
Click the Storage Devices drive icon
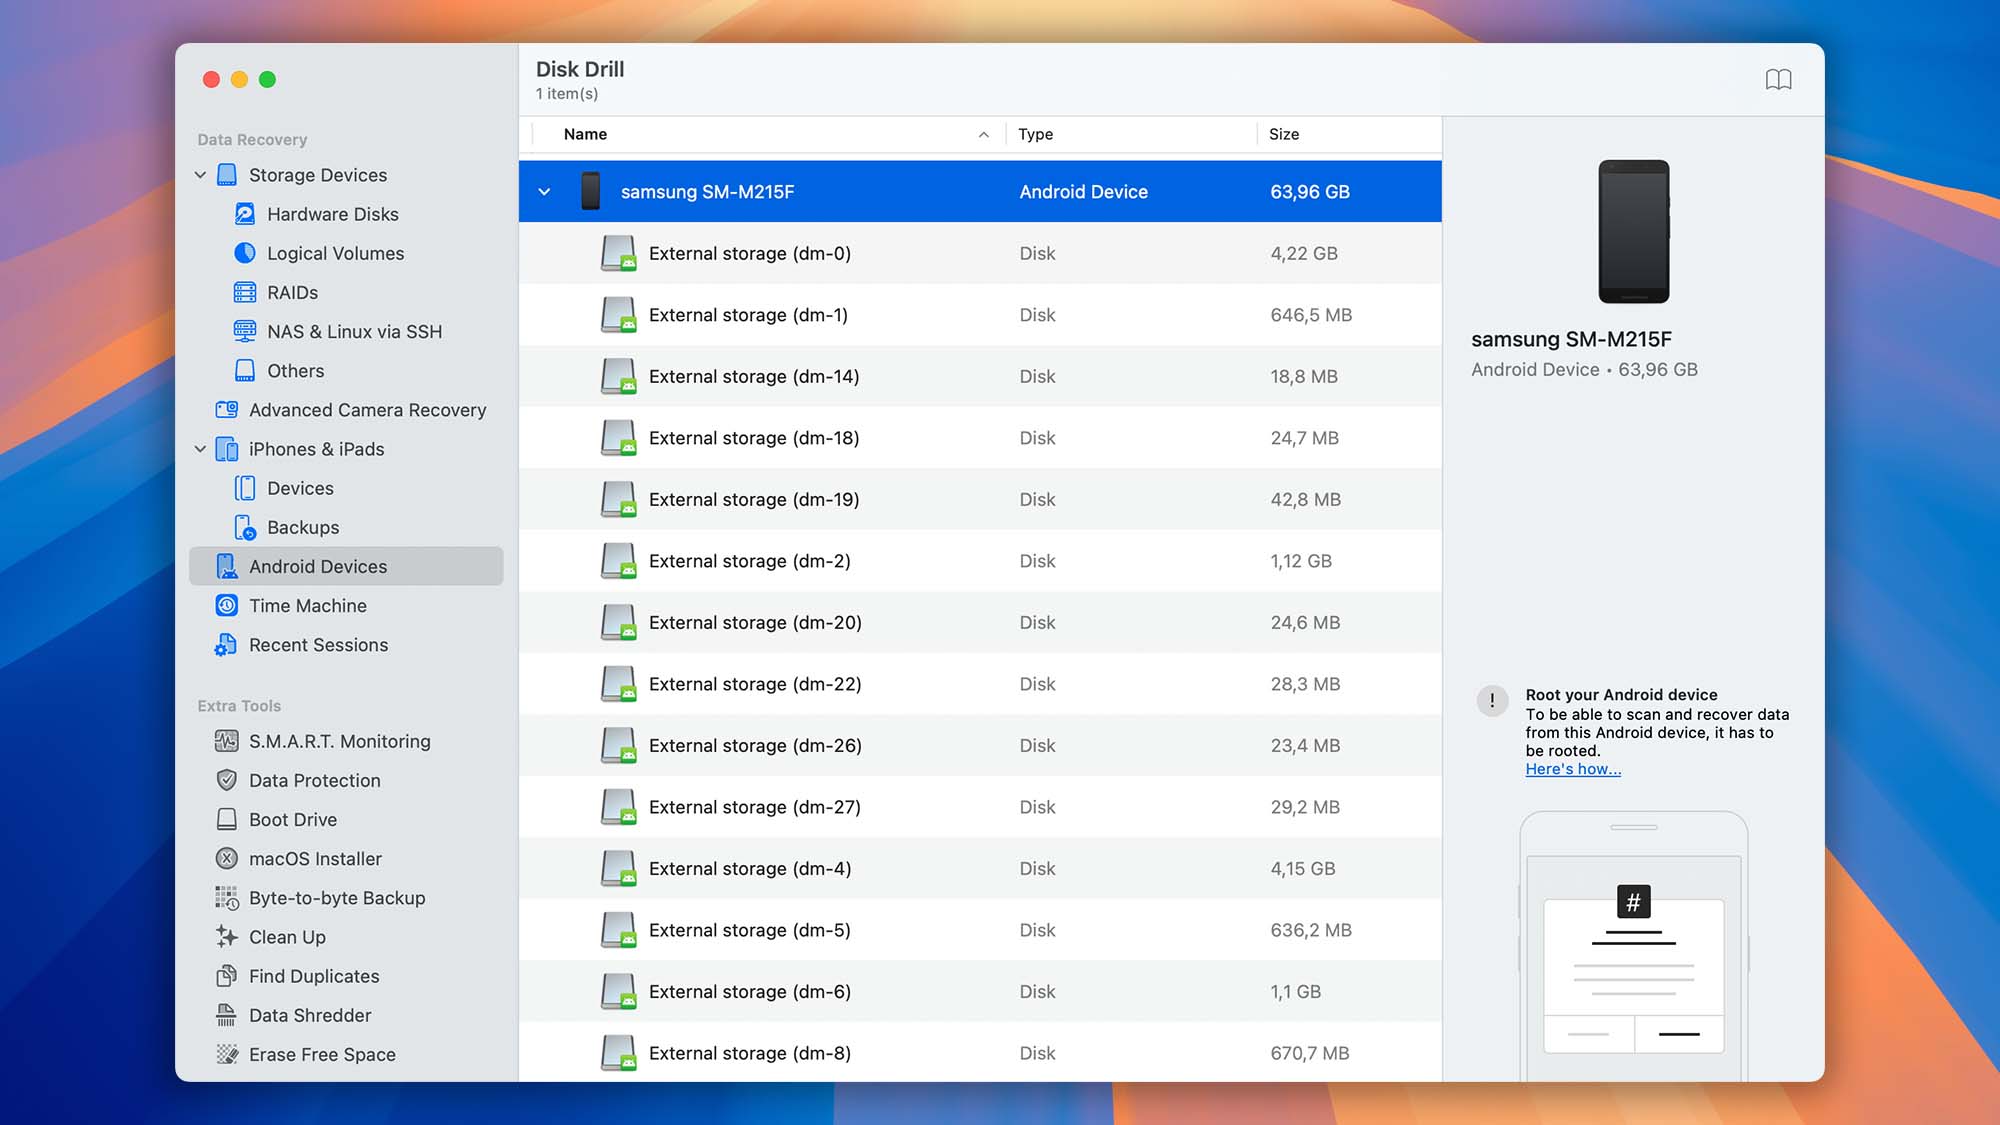point(227,175)
